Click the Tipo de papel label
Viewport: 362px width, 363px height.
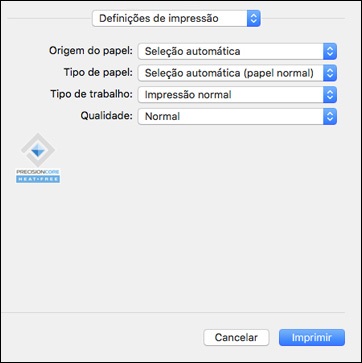coord(98,73)
